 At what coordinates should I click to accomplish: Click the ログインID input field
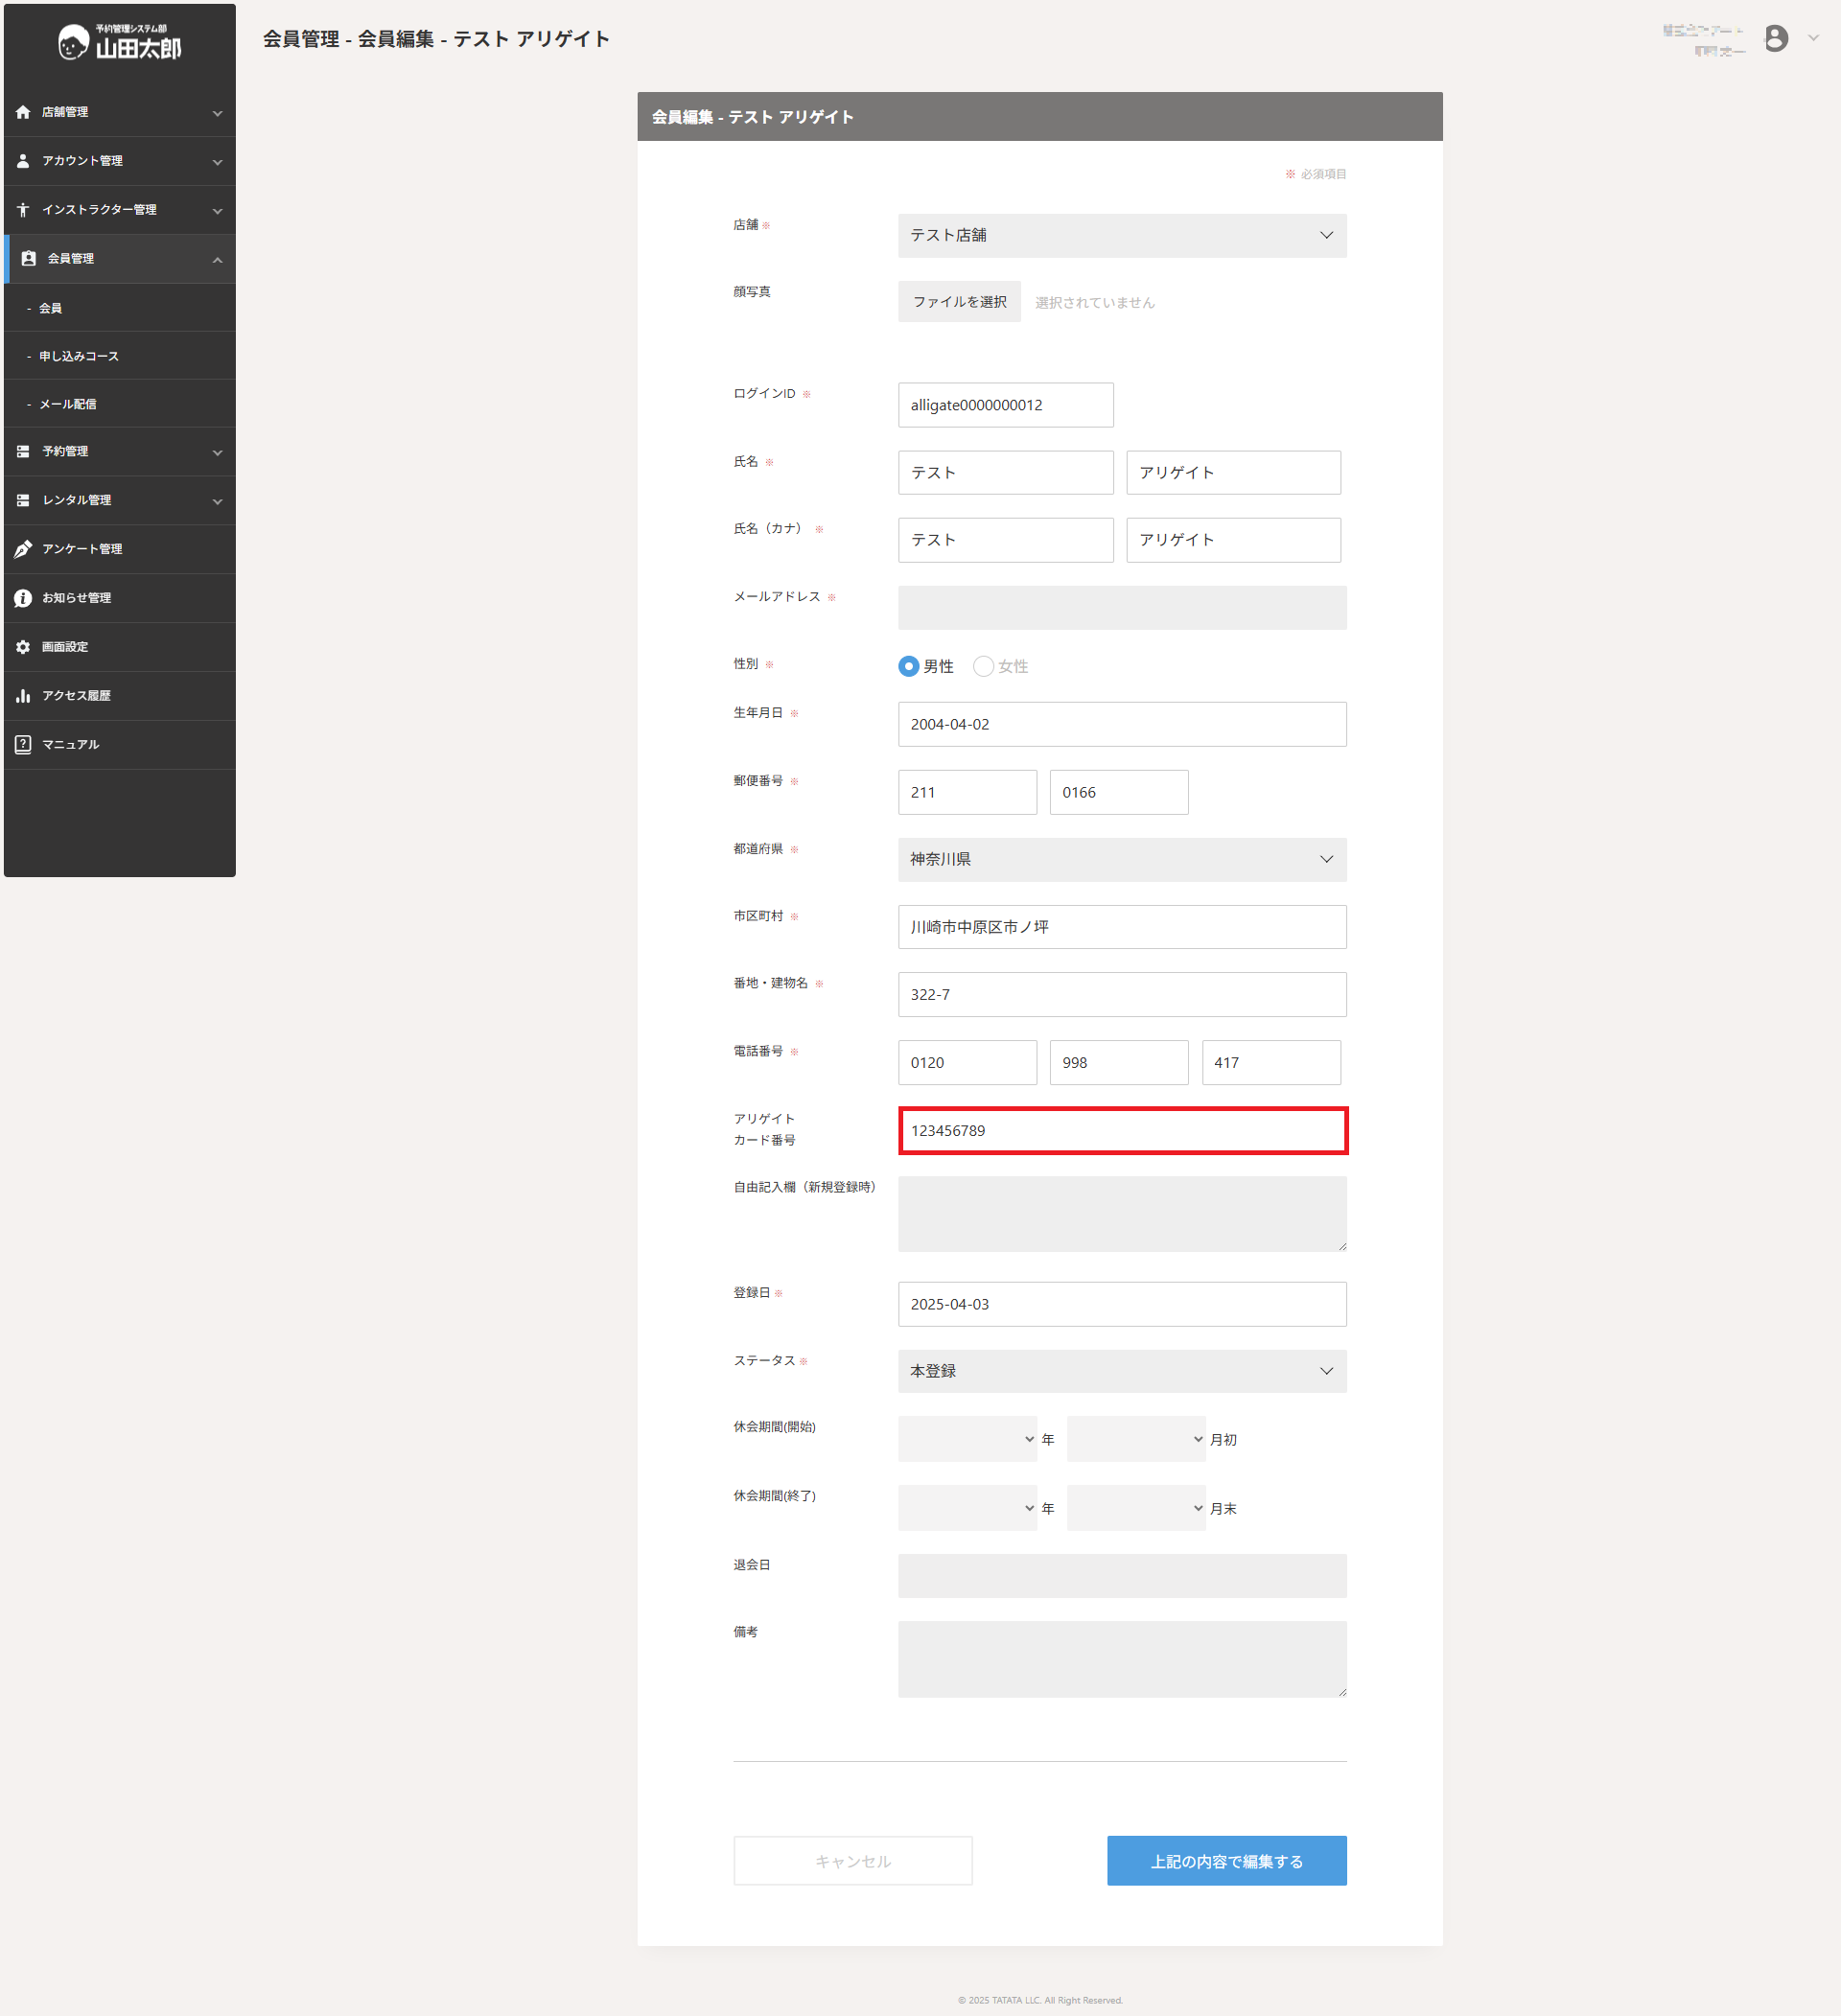pos(1005,405)
